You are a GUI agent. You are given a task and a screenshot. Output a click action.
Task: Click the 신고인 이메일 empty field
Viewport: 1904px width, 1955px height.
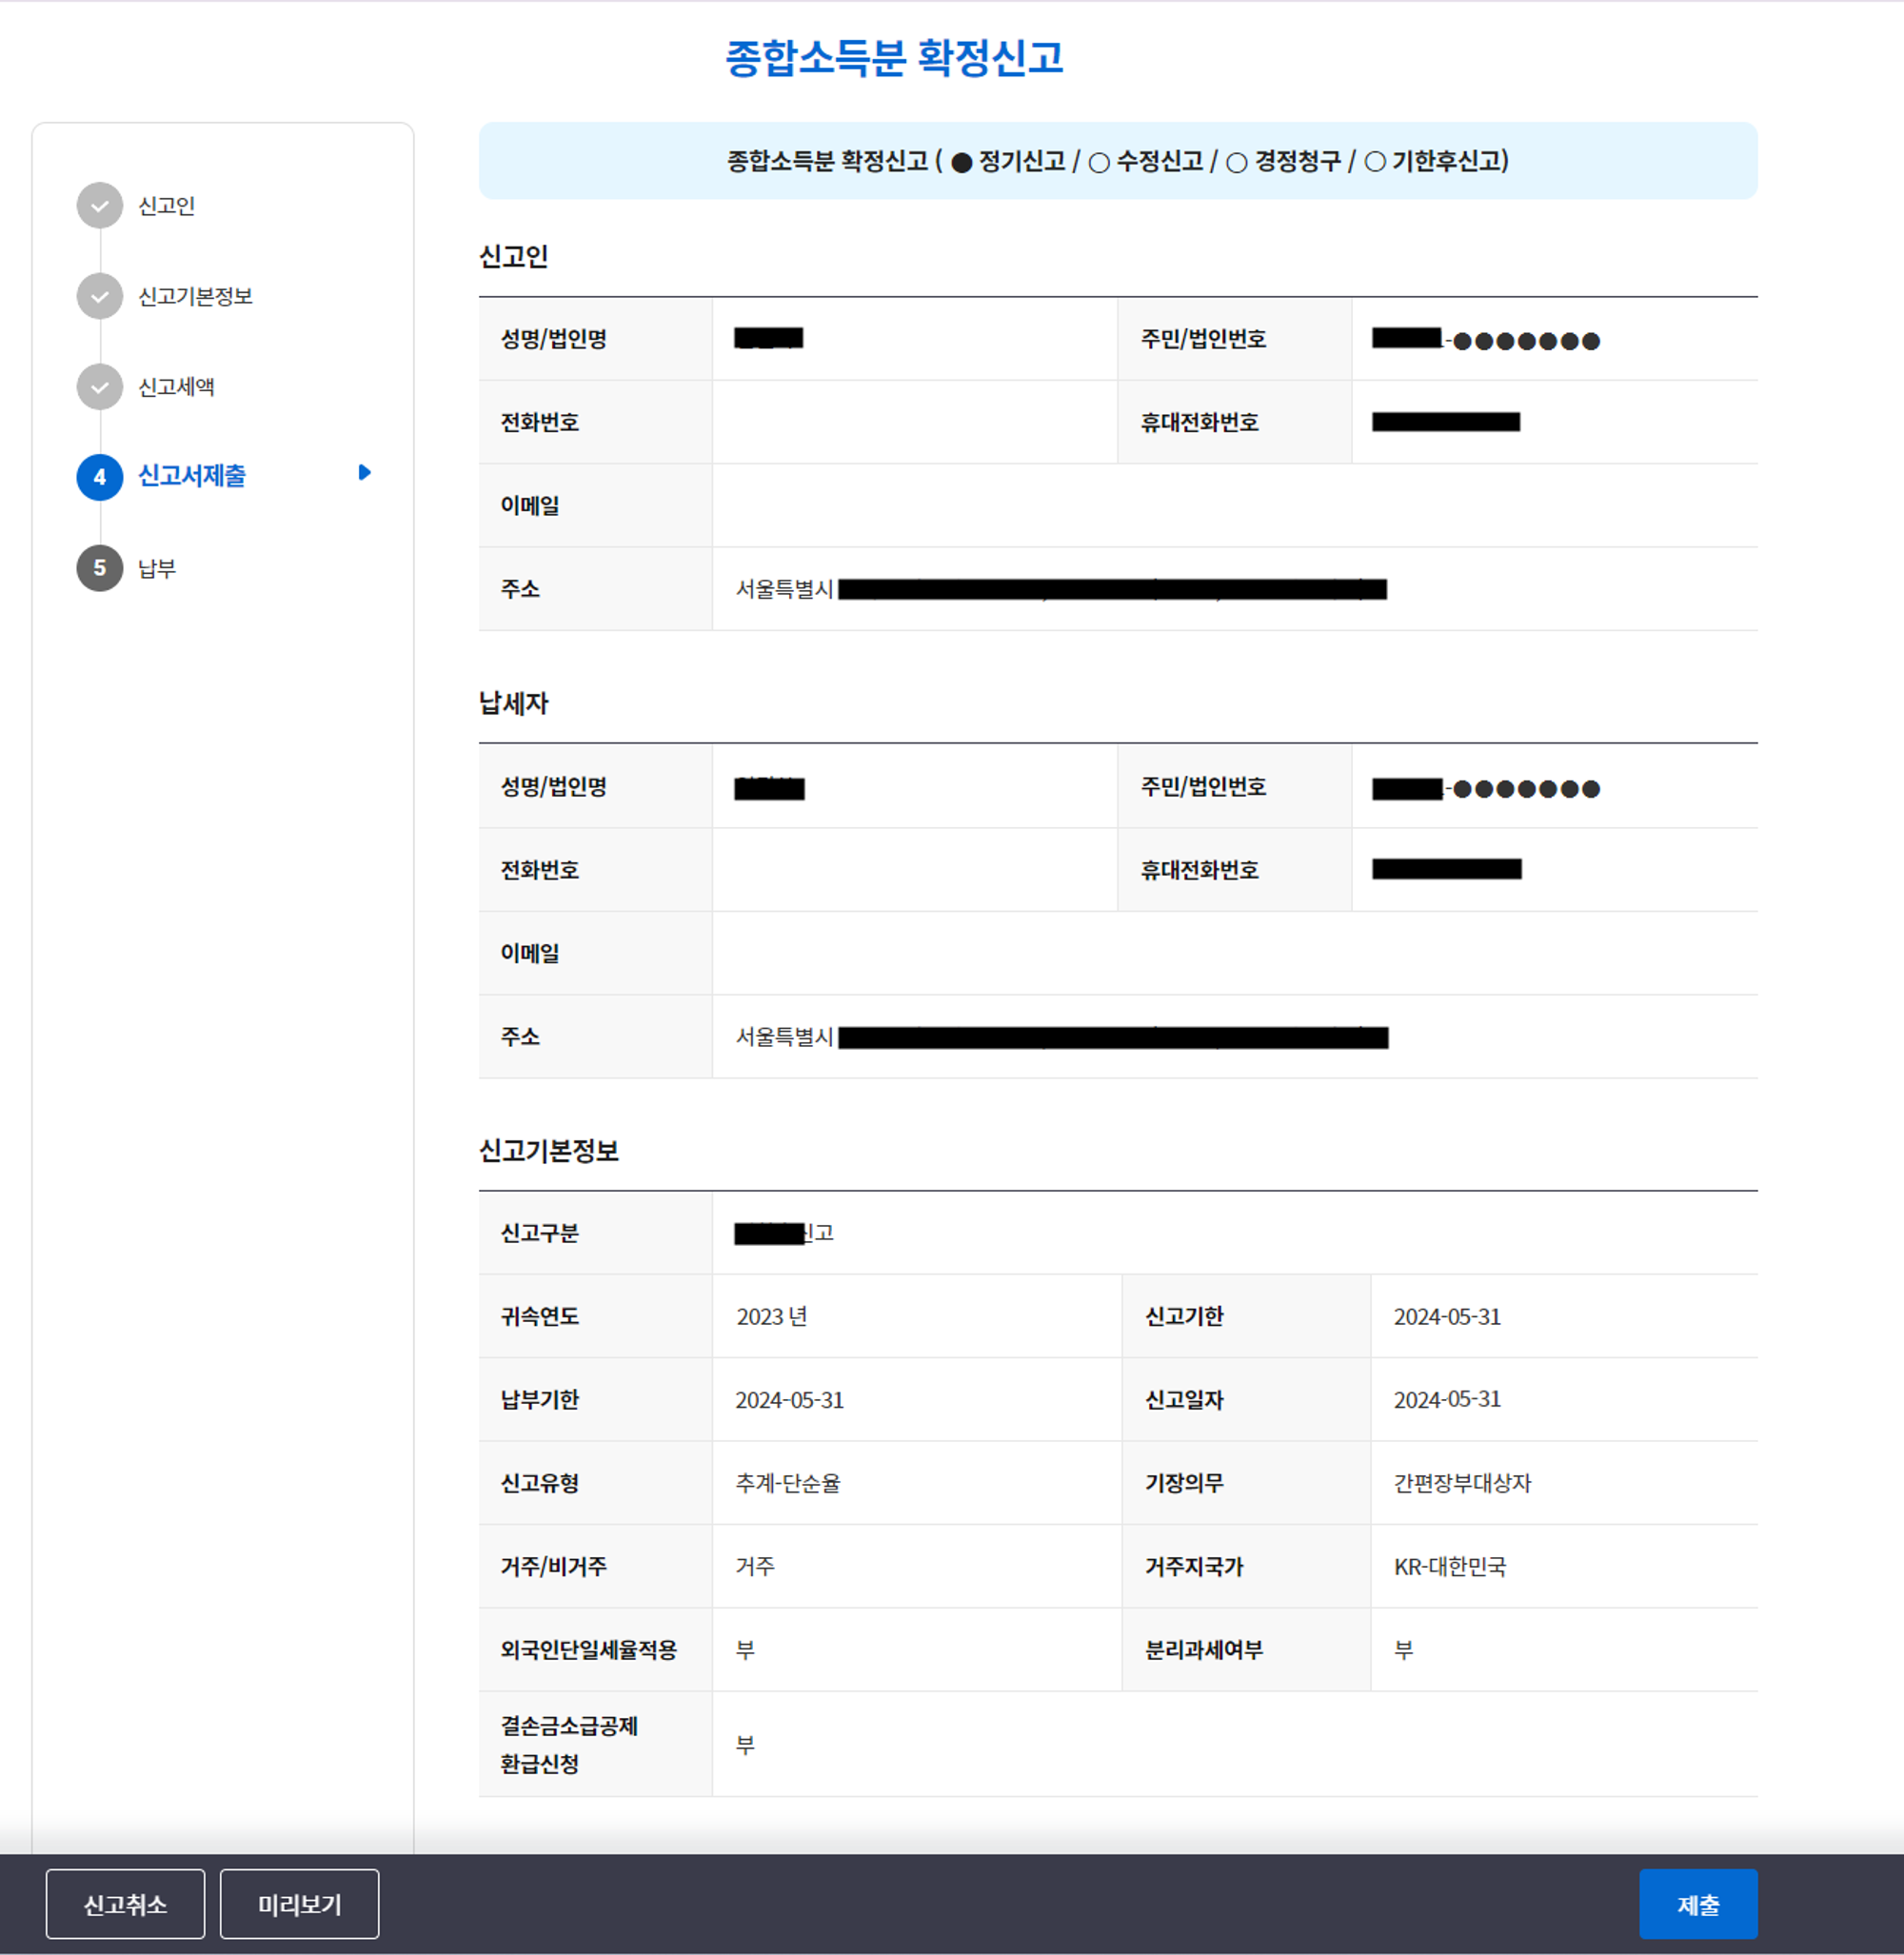coord(1235,505)
